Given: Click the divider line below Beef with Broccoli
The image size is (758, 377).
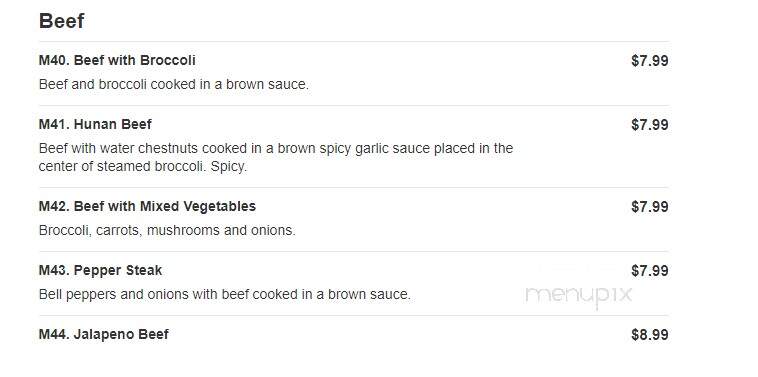Looking at the screenshot, I should pos(354,105).
